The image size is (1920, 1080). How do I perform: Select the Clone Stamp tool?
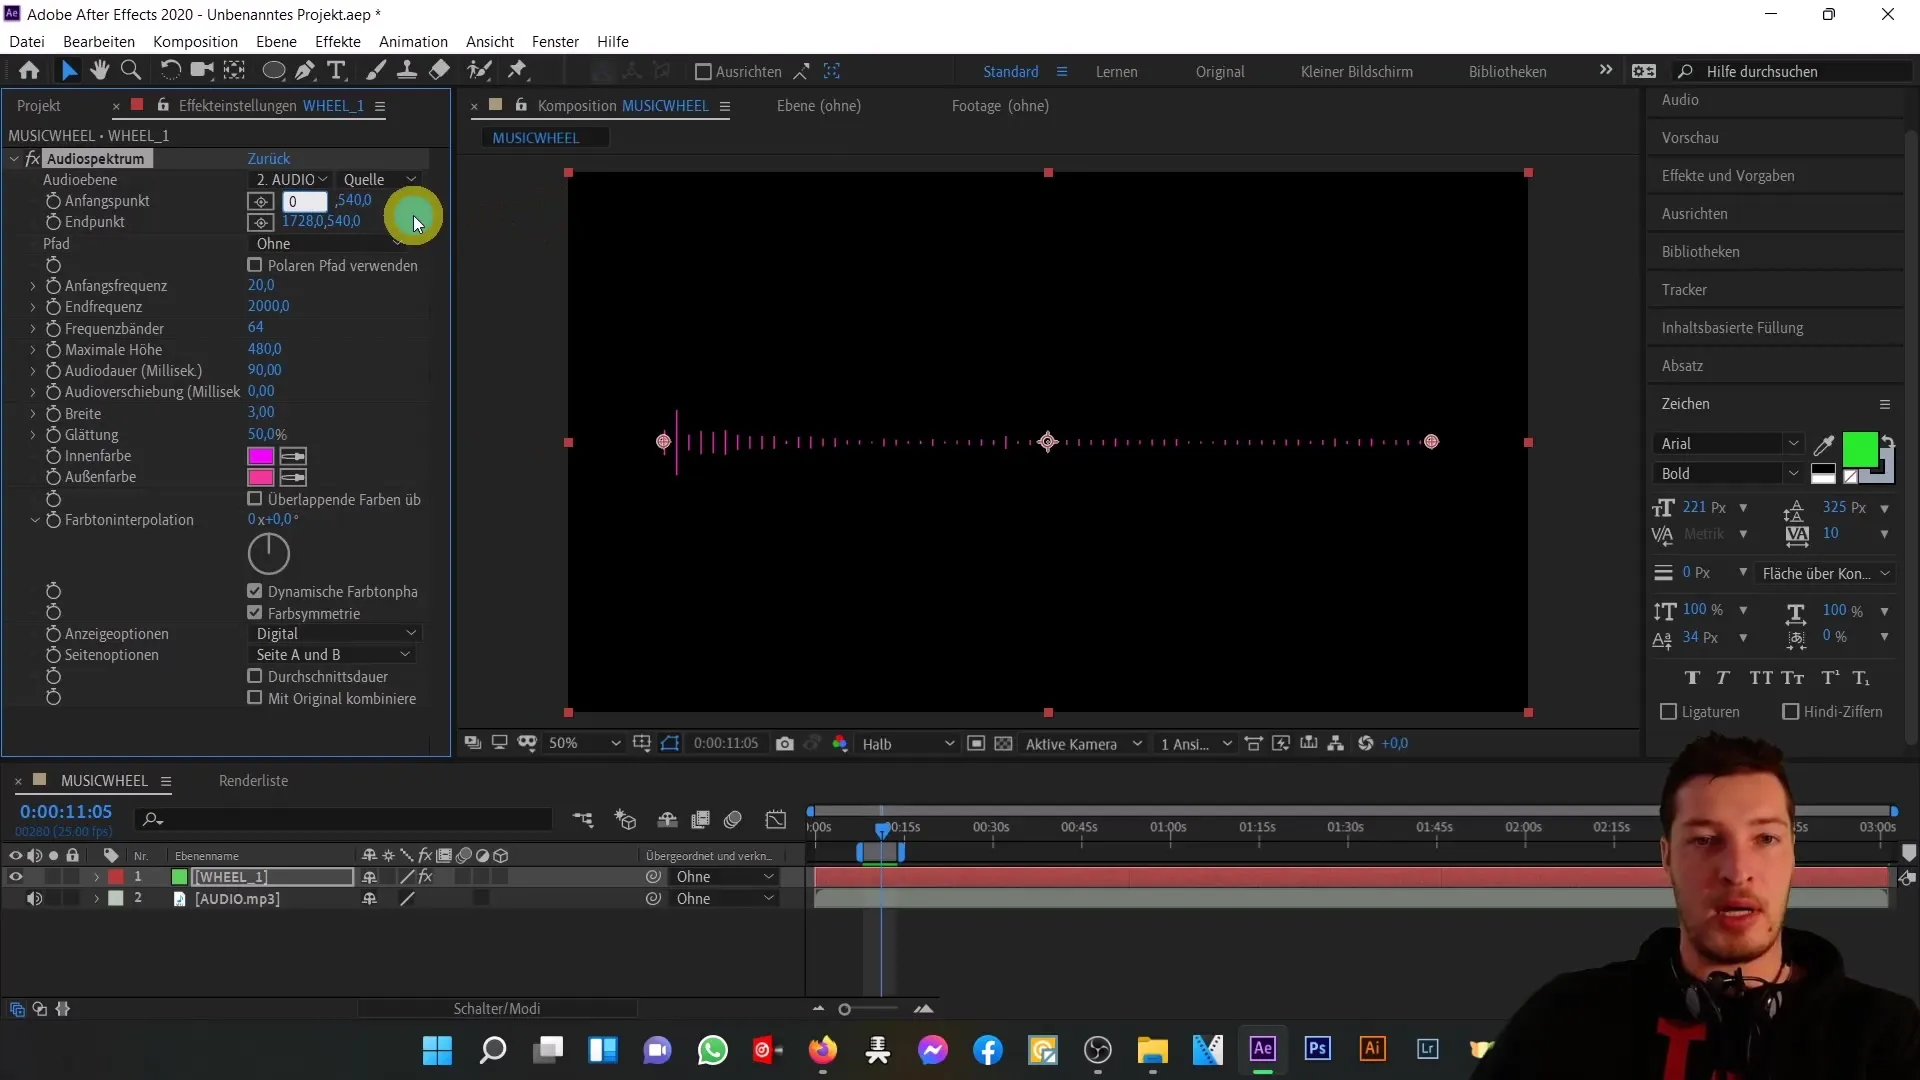tap(407, 70)
